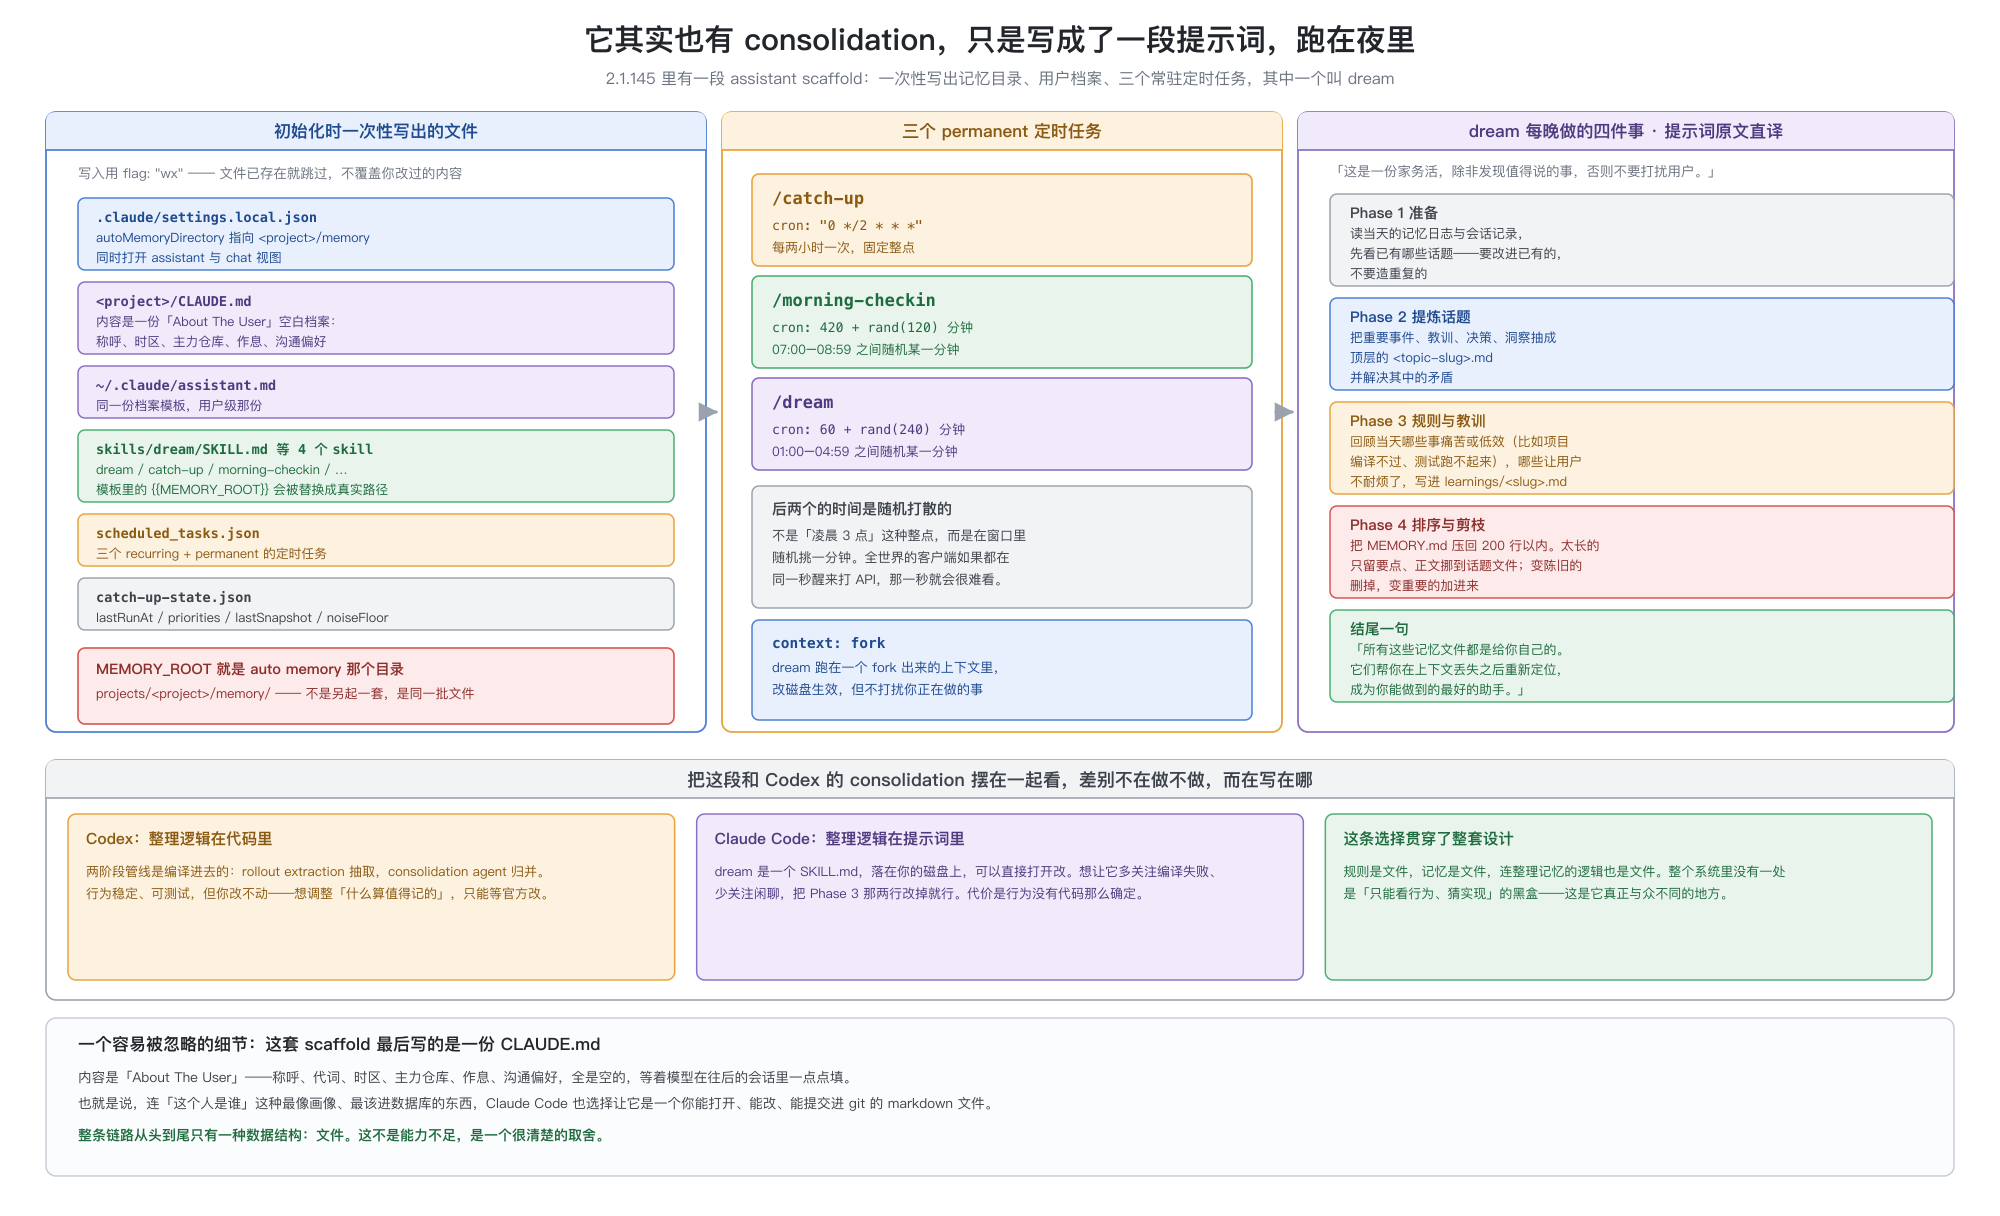Click the comparison header '把这段和 Codex 的 consolidation'
2000x1216 pixels.
click(x=1000, y=780)
